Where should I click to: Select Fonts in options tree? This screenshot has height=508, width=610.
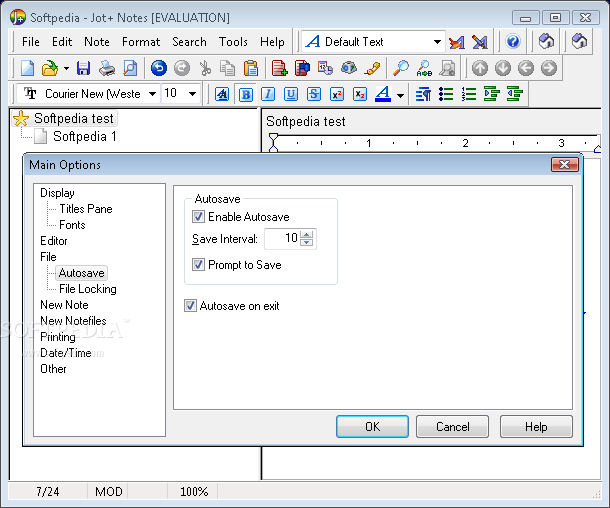72,225
